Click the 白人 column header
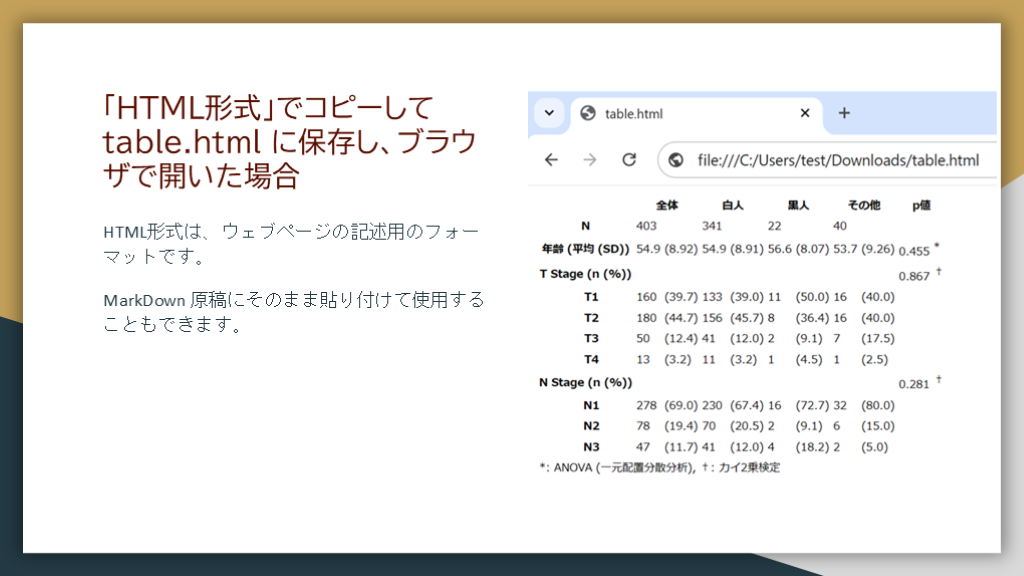The width and height of the screenshot is (1024, 576). coord(732,205)
